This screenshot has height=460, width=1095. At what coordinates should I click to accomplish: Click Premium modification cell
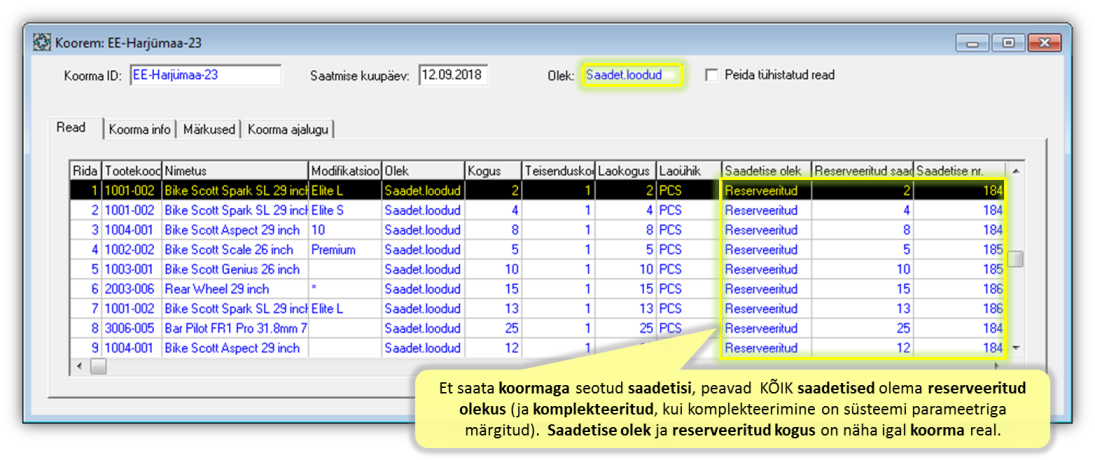(x=345, y=249)
